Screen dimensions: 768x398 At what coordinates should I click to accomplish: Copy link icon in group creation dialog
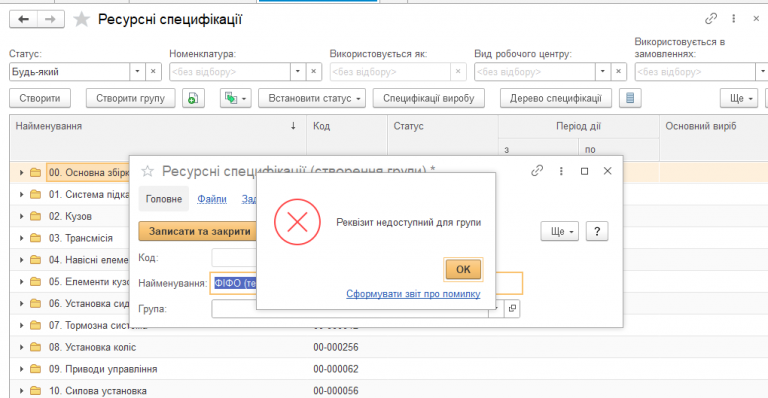(x=537, y=171)
